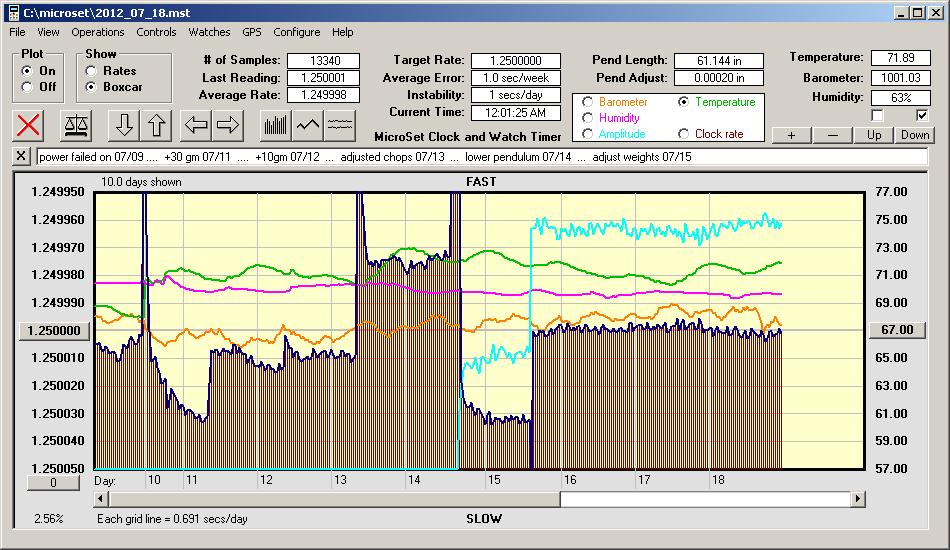Click the MicroSet app icon in title bar

pyautogui.click(x=13, y=13)
